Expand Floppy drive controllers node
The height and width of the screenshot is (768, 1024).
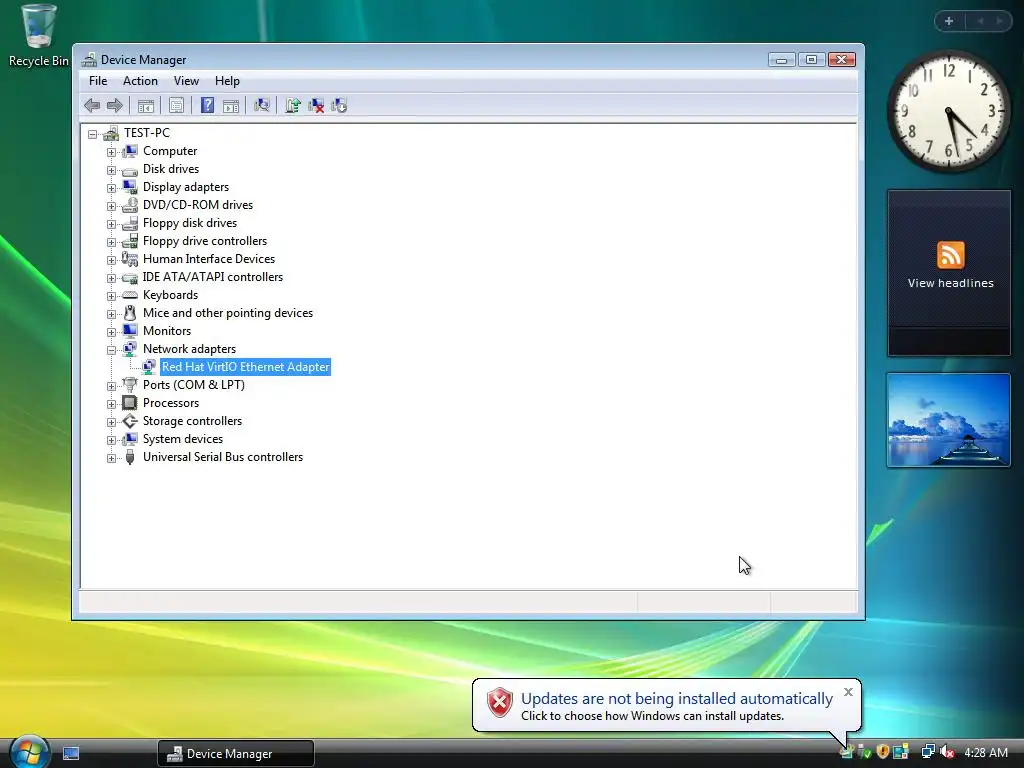111,242
